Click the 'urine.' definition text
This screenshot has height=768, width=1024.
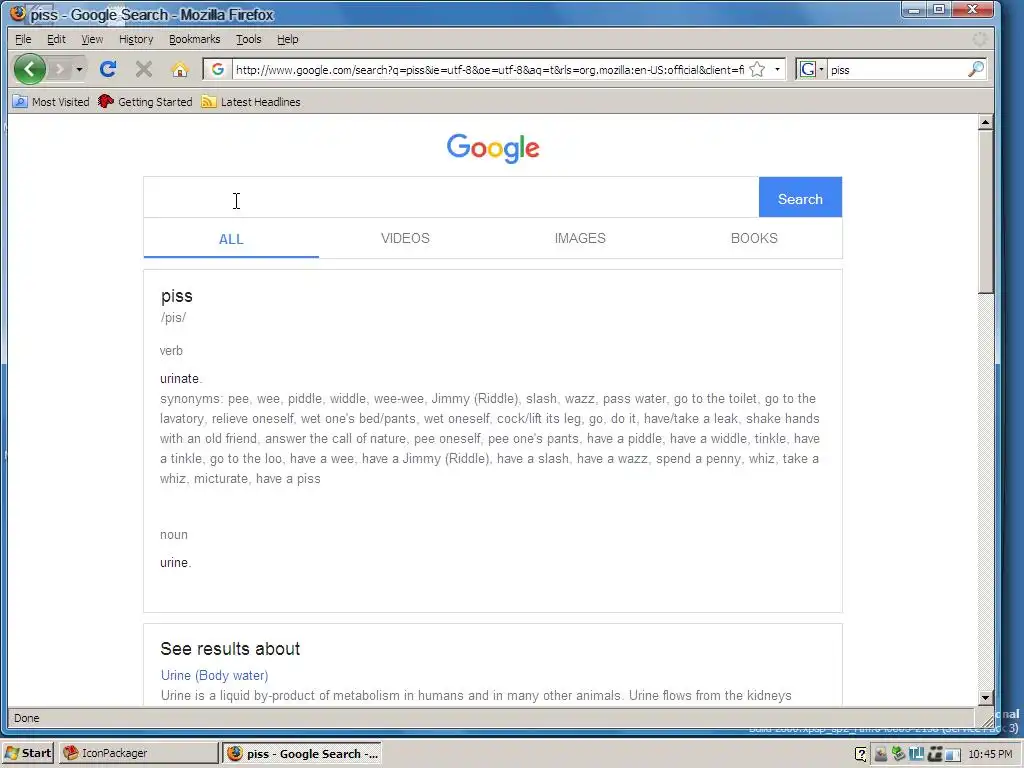[176, 563]
